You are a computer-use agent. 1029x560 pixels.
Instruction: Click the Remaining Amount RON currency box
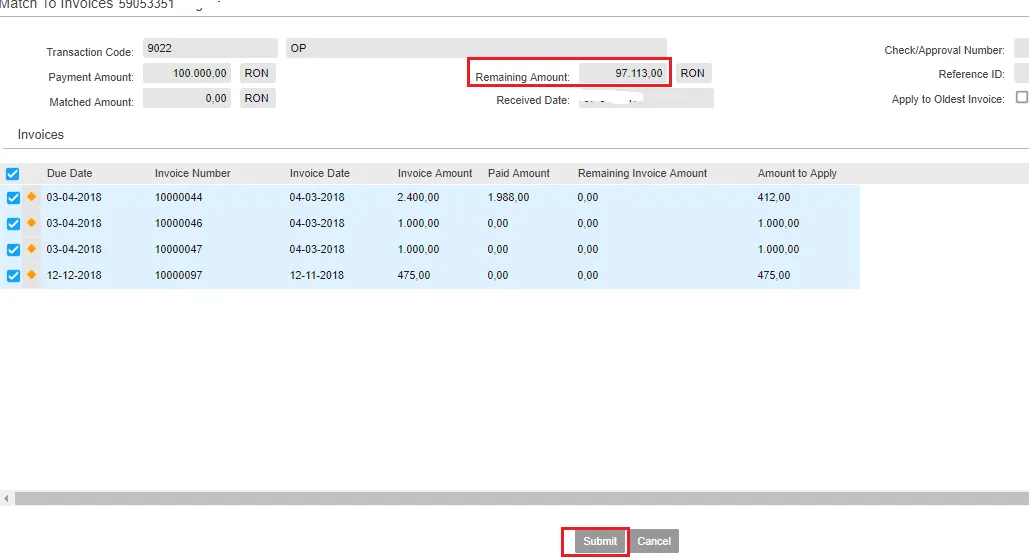[693, 73]
